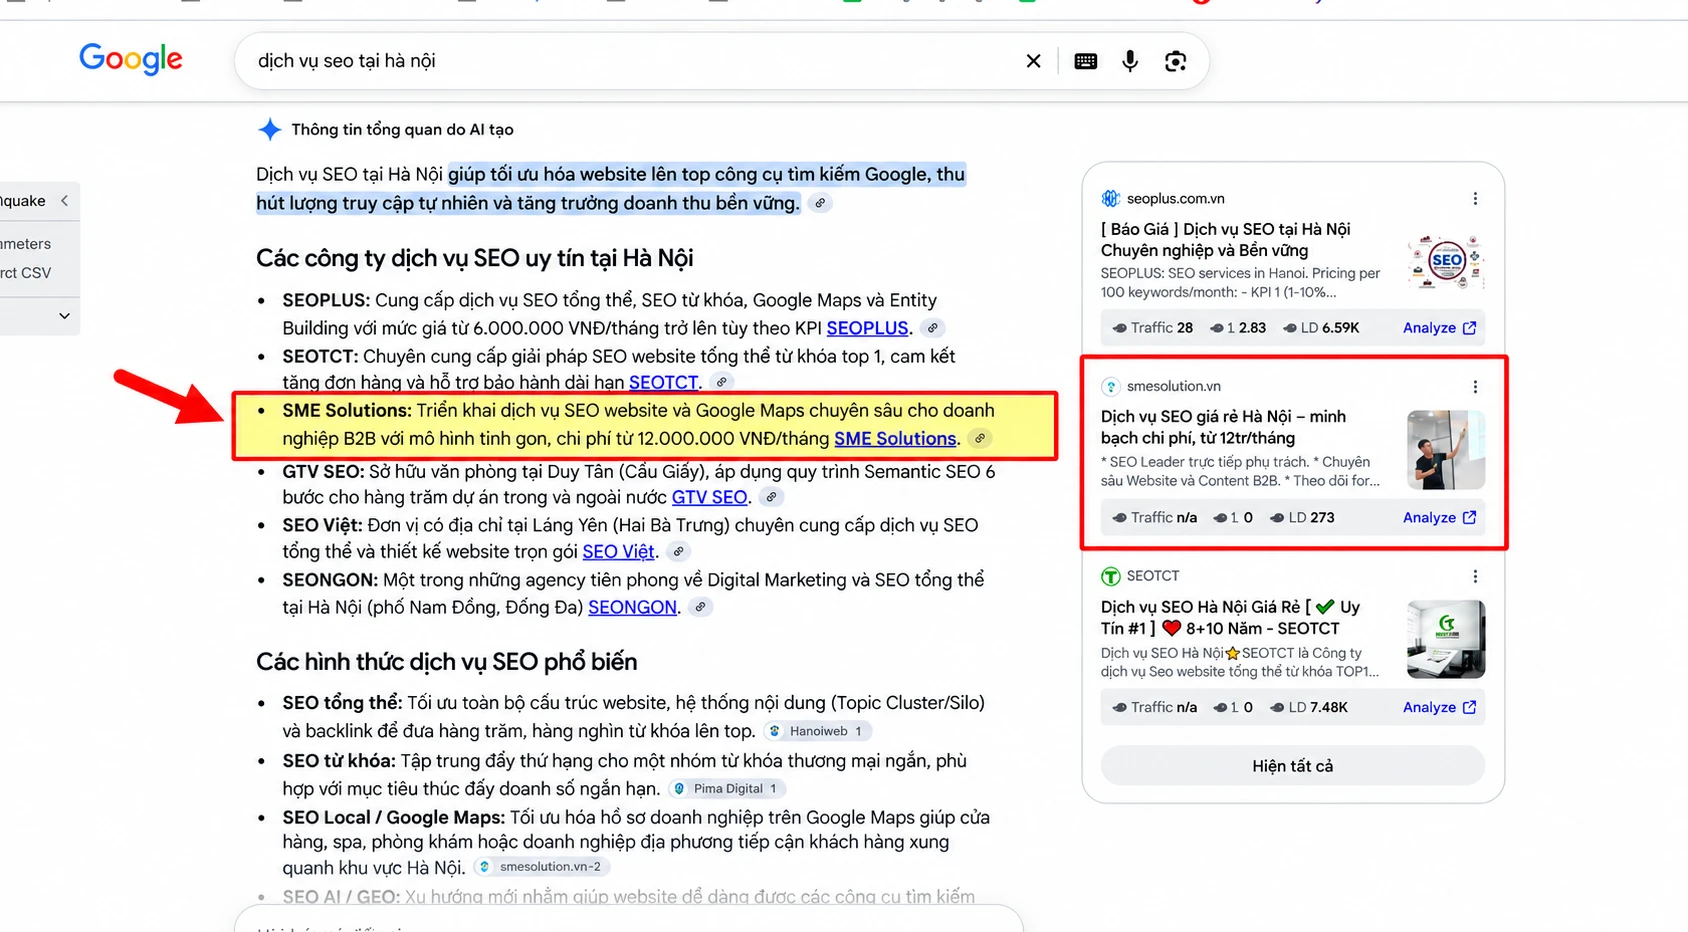Click the 'Hiện tất cả' button
The image size is (1688, 932).
click(x=1293, y=766)
